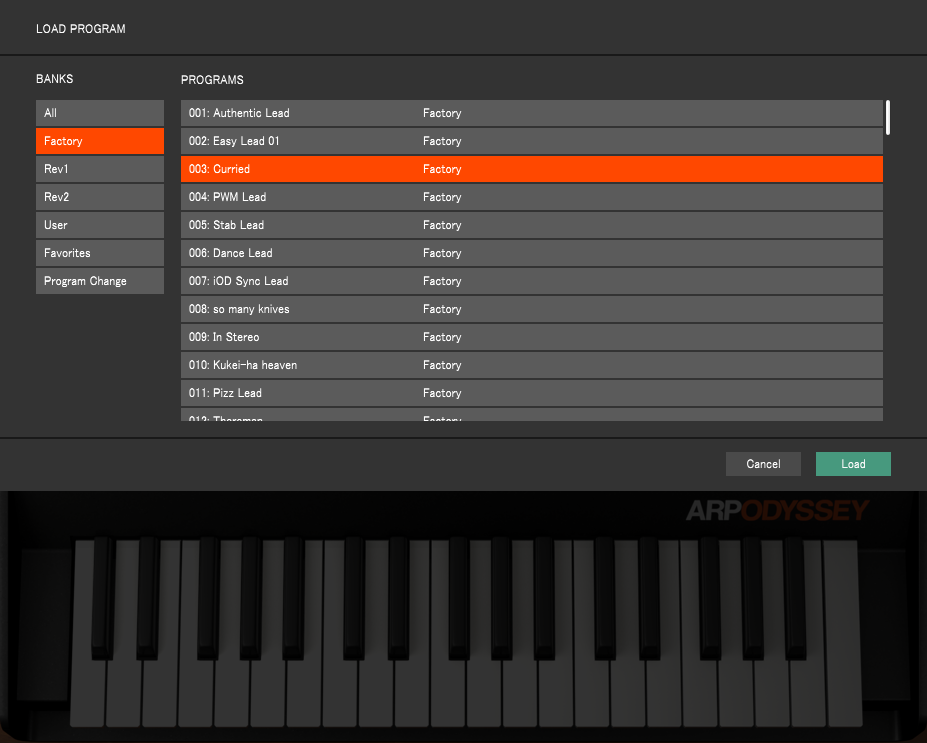Click the programs list scrollbar
927x743 pixels.
[x=888, y=113]
